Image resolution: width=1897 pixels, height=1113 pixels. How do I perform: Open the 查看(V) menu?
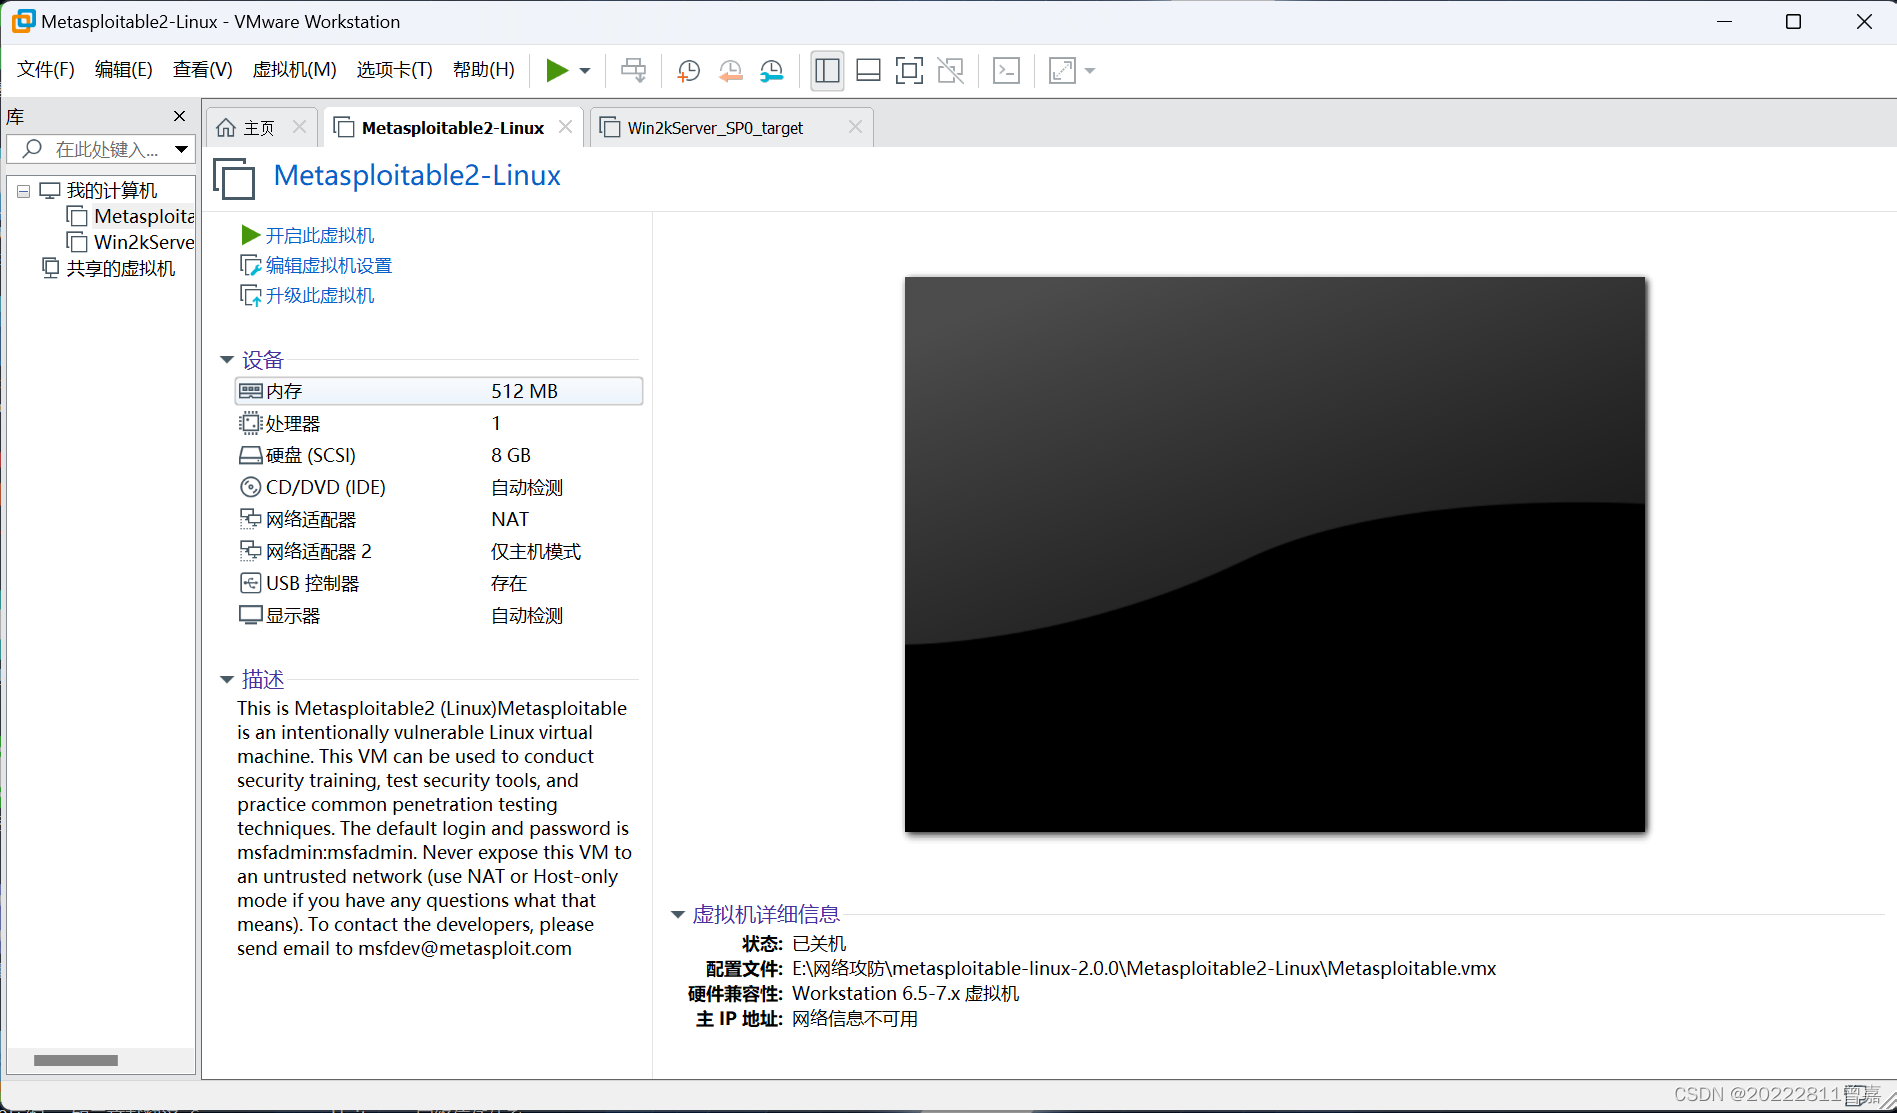[202, 69]
